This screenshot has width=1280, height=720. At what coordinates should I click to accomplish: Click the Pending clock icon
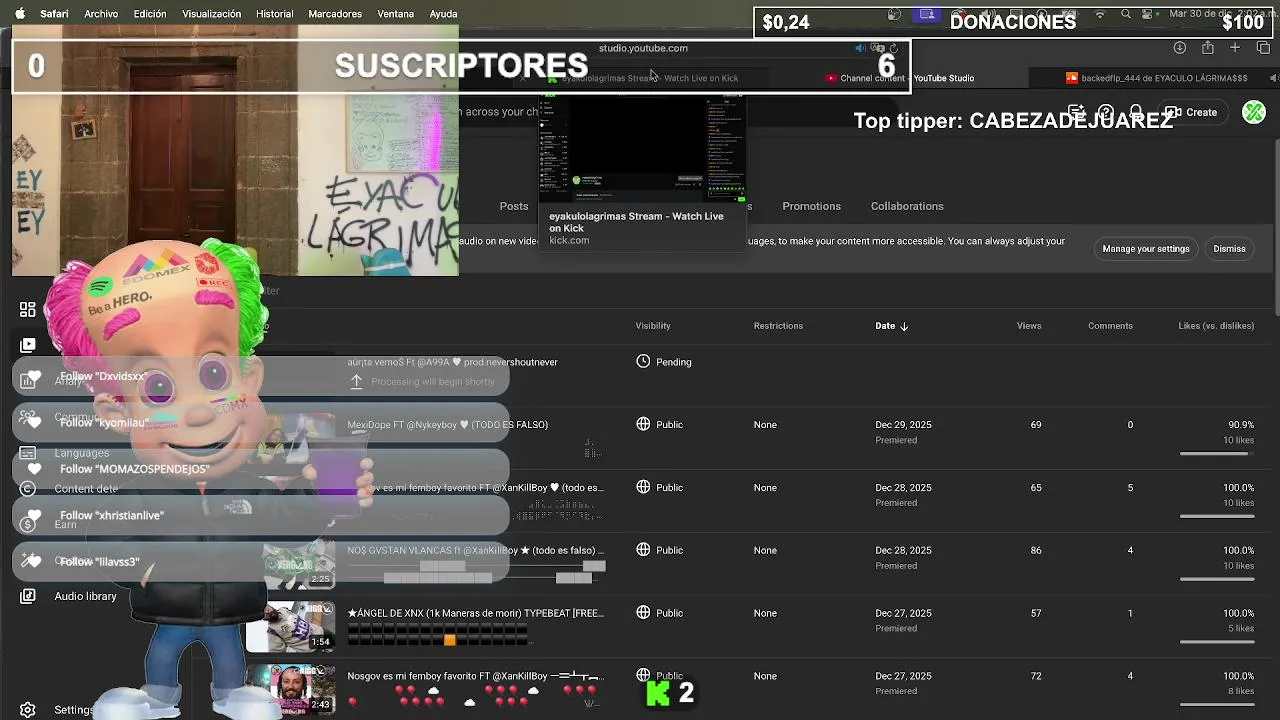point(643,362)
